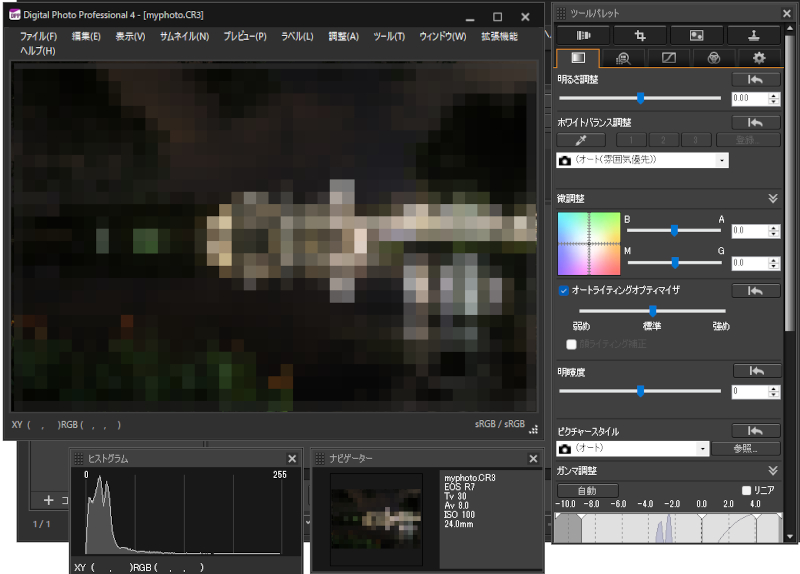Collapse the ガンマ調整 gamma section
This screenshot has width=800, height=574.
(772, 470)
